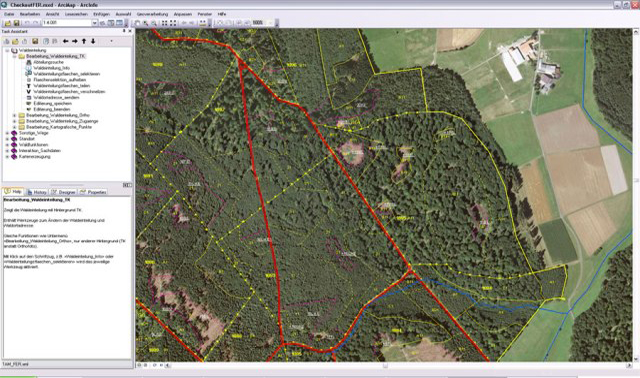This screenshot has height=378, width=640.
Task: Switch to the History tab
Action: 37,192
